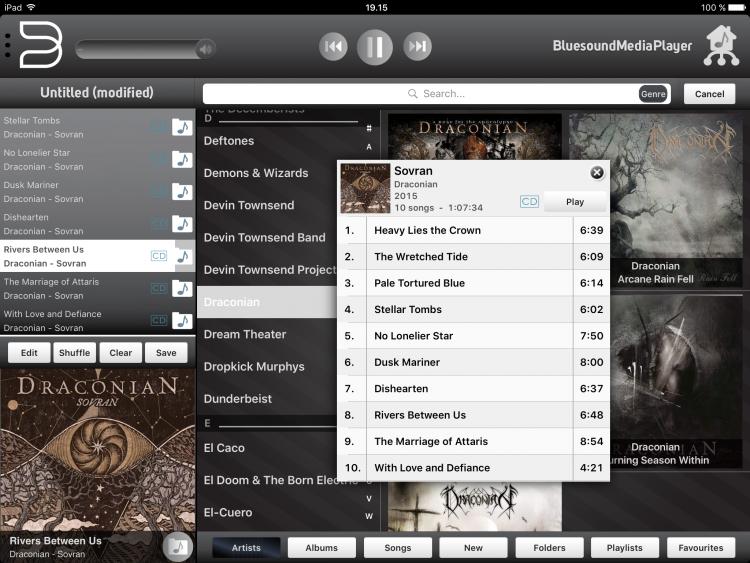Tap music note icon for No Lonelier Star
This screenshot has width=750, height=563.
(182, 159)
